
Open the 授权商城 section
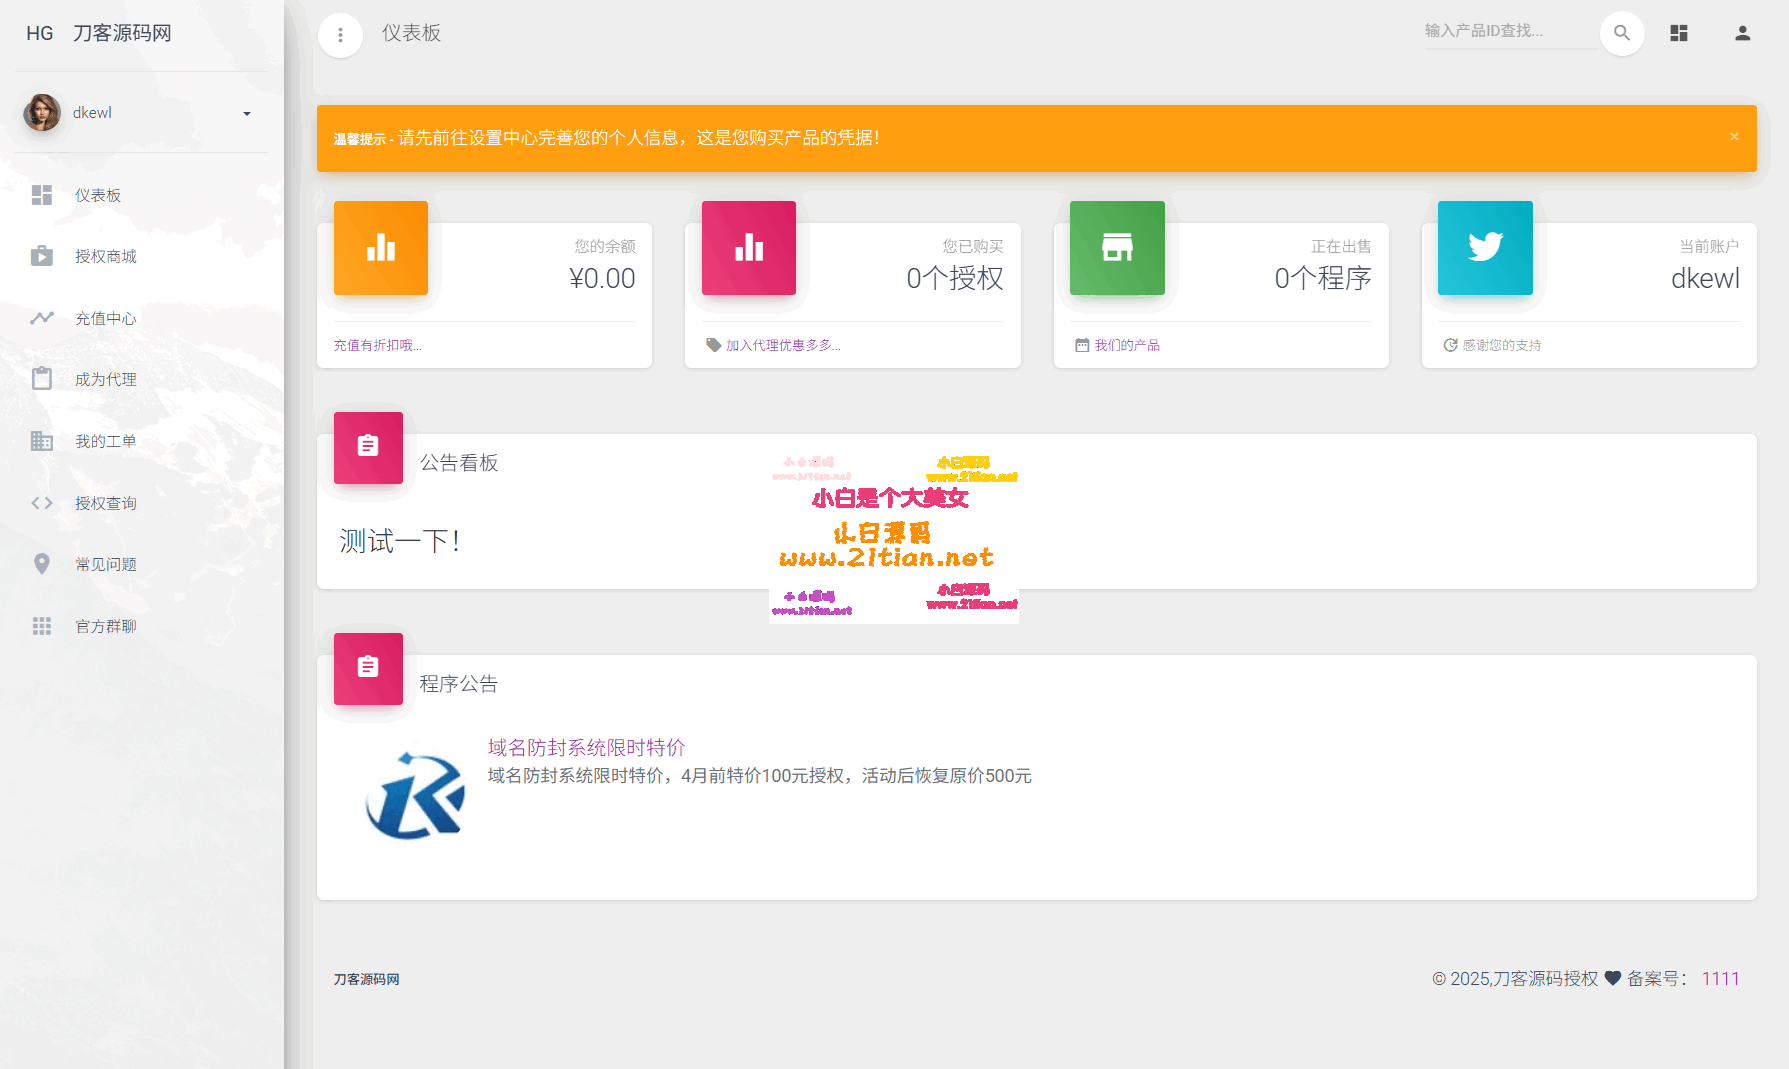(104, 256)
